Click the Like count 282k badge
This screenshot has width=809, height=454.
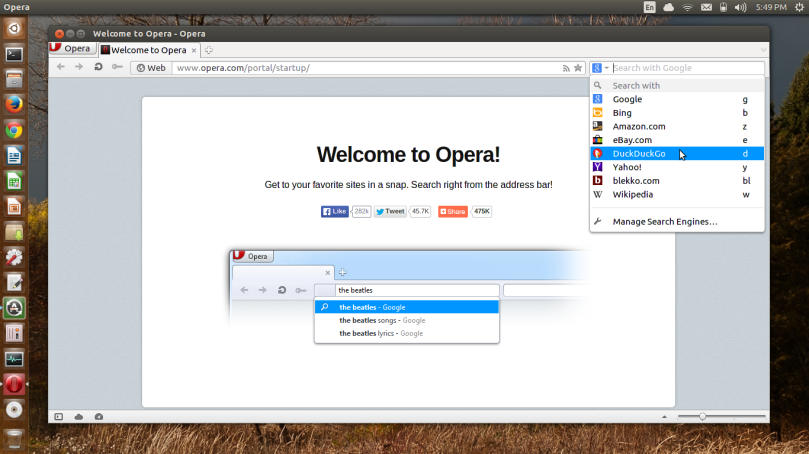click(361, 212)
